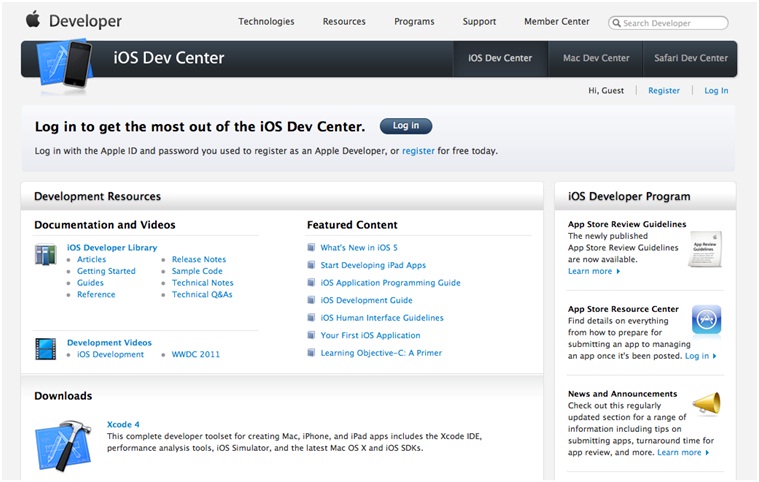759x482 pixels.
Task: Click the News and Announcements heading
Action: (x=622, y=394)
